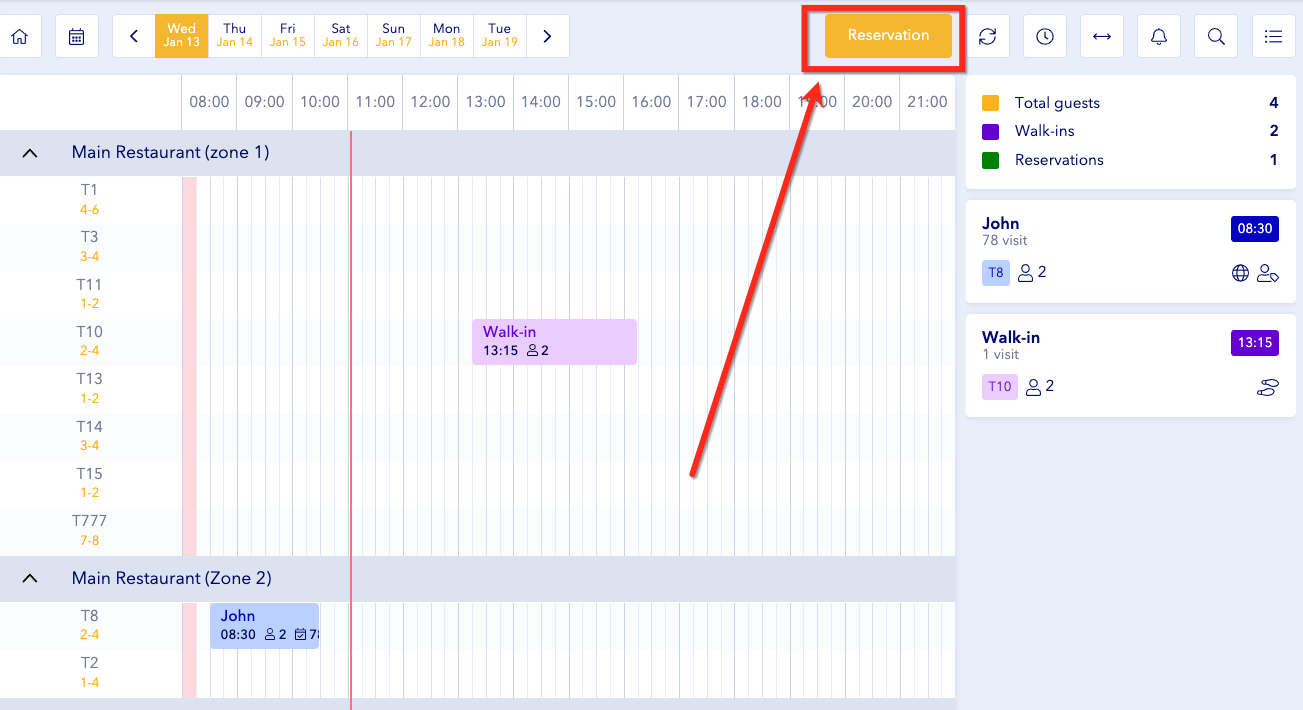Click the yellow Reservation button
Screen dimensions: 1303x710
[887, 35]
